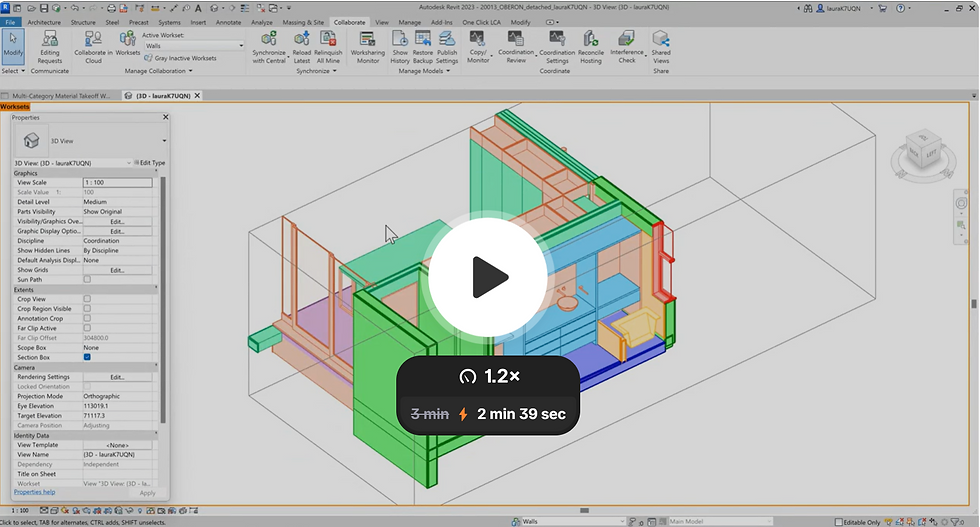Click the Properties panel vertical scrollbar

pos(162,300)
